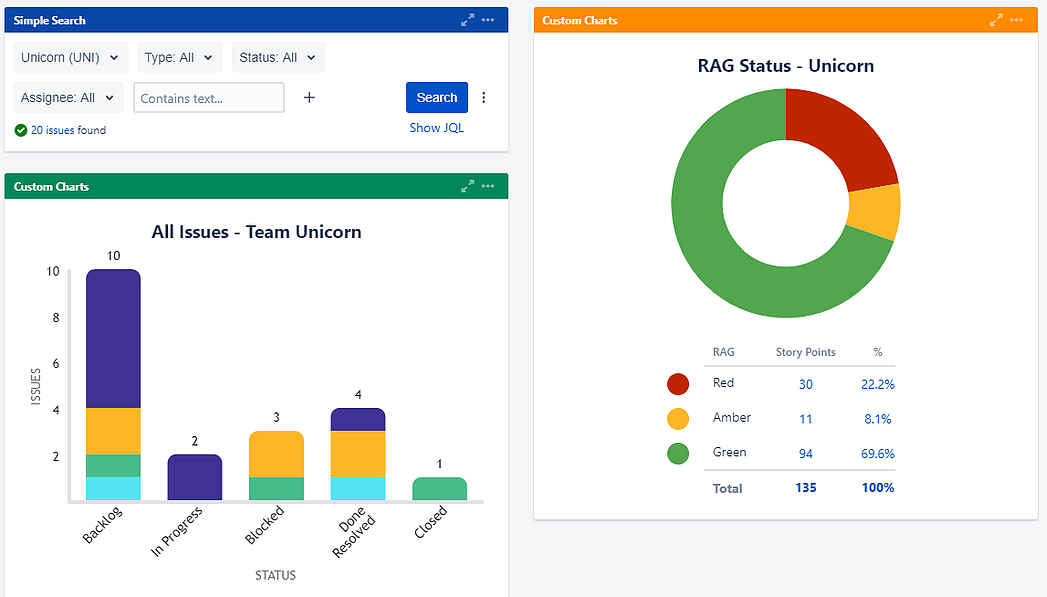Click inside the Contains text field
This screenshot has width=1047, height=597.
click(208, 97)
